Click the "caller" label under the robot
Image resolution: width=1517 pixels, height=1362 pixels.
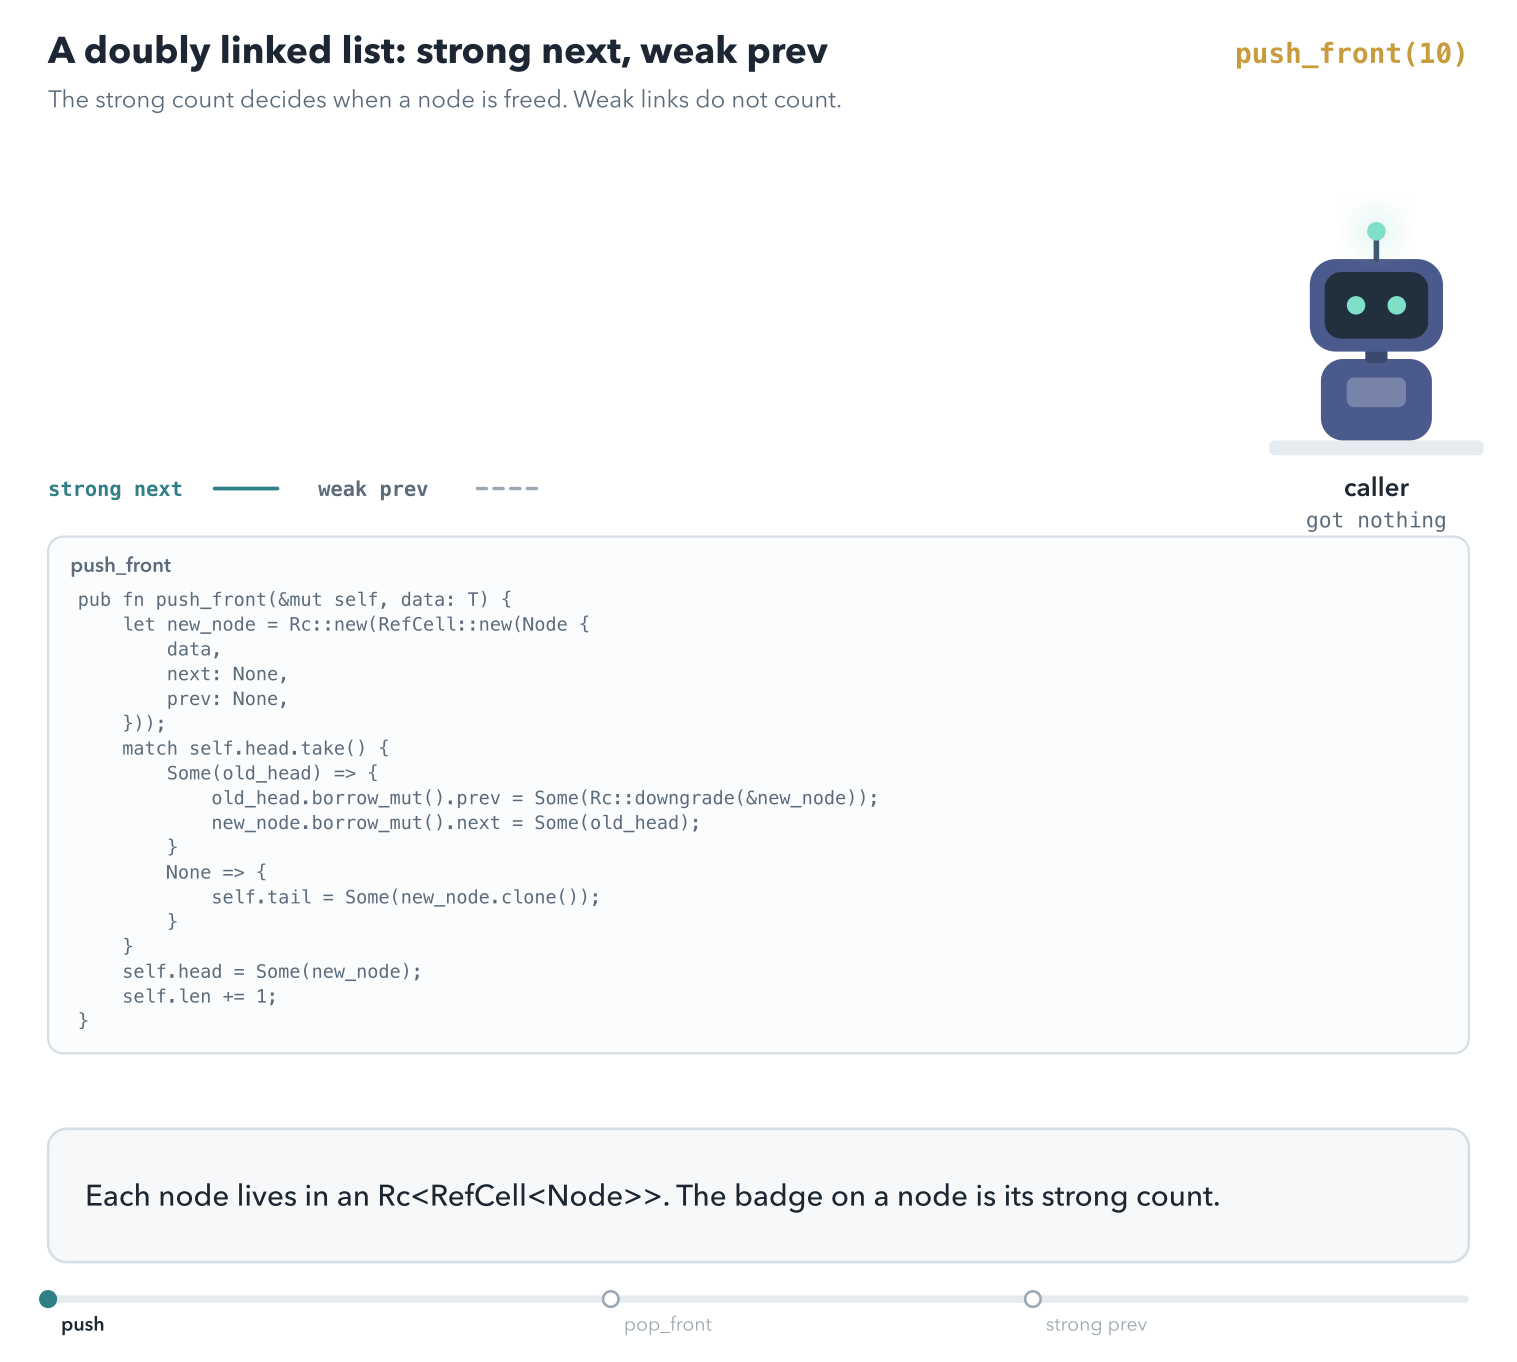click(1376, 488)
